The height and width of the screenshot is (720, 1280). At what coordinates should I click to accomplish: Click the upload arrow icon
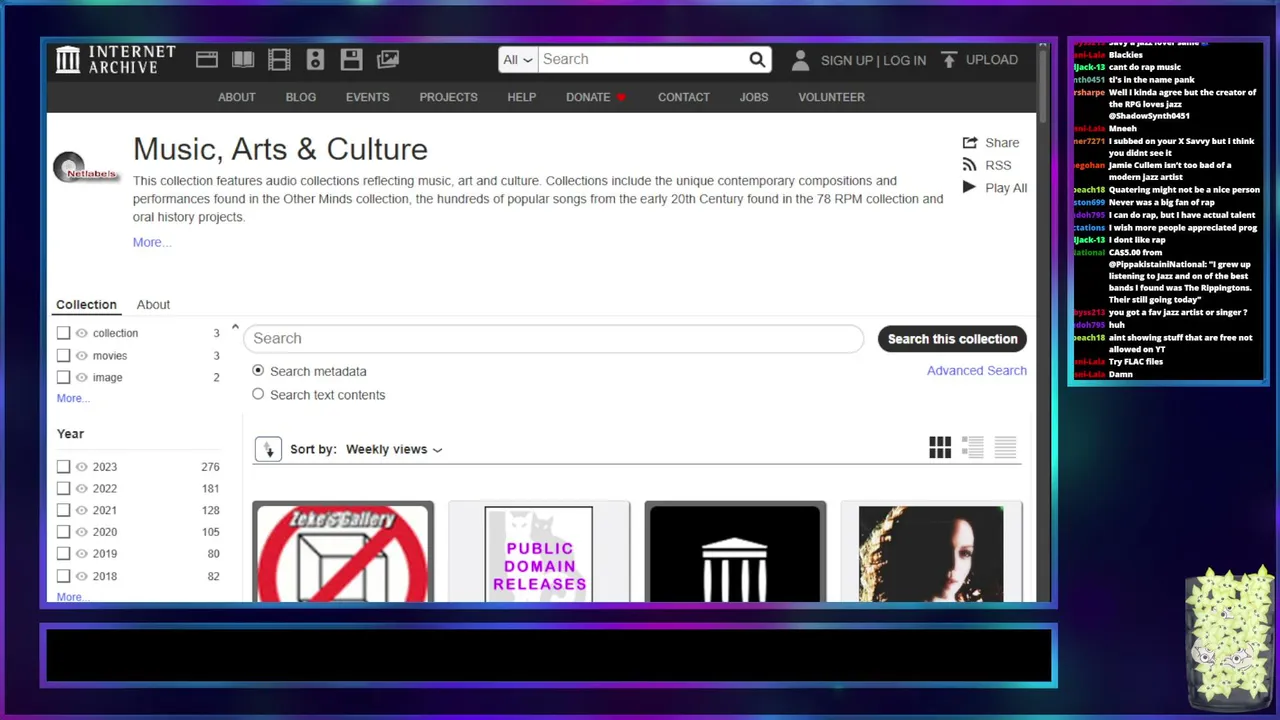[x=949, y=60]
